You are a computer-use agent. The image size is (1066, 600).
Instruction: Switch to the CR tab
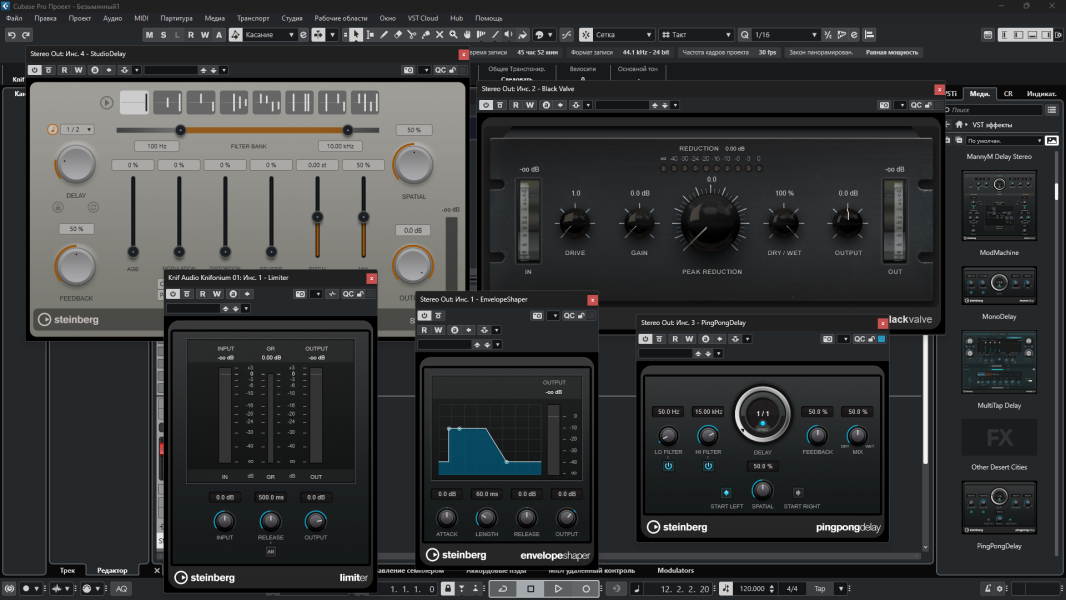tap(1008, 94)
